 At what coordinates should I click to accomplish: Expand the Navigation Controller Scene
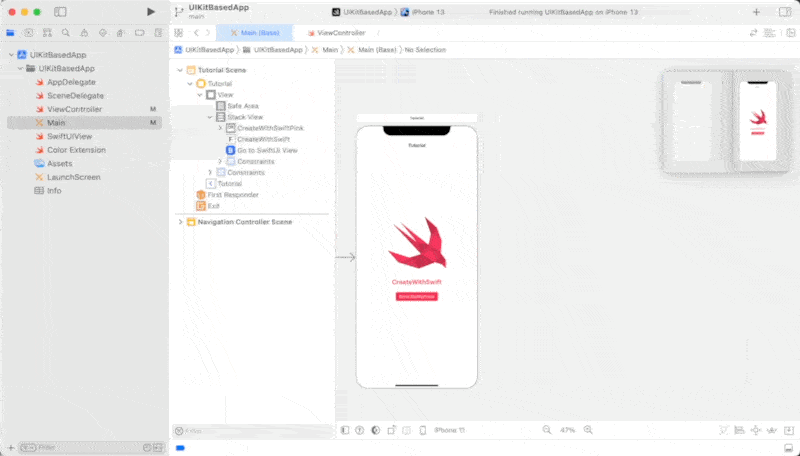point(180,221)
